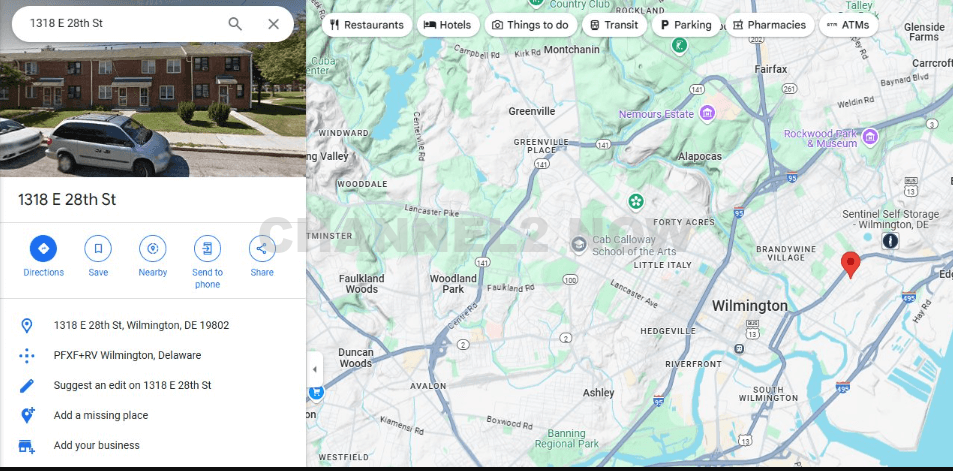Show Parking locations on map
The width and height of the screenshot is (953, 471).
(x=685, y=25)
